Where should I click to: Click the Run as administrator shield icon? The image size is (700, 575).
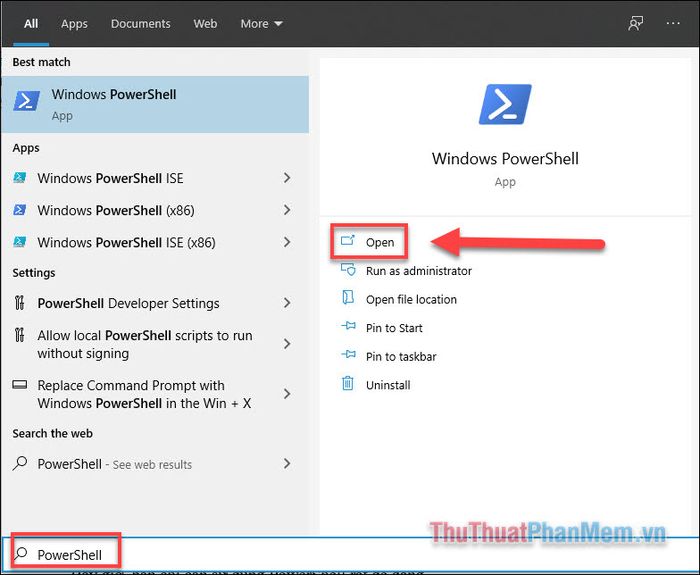point(348,269)
